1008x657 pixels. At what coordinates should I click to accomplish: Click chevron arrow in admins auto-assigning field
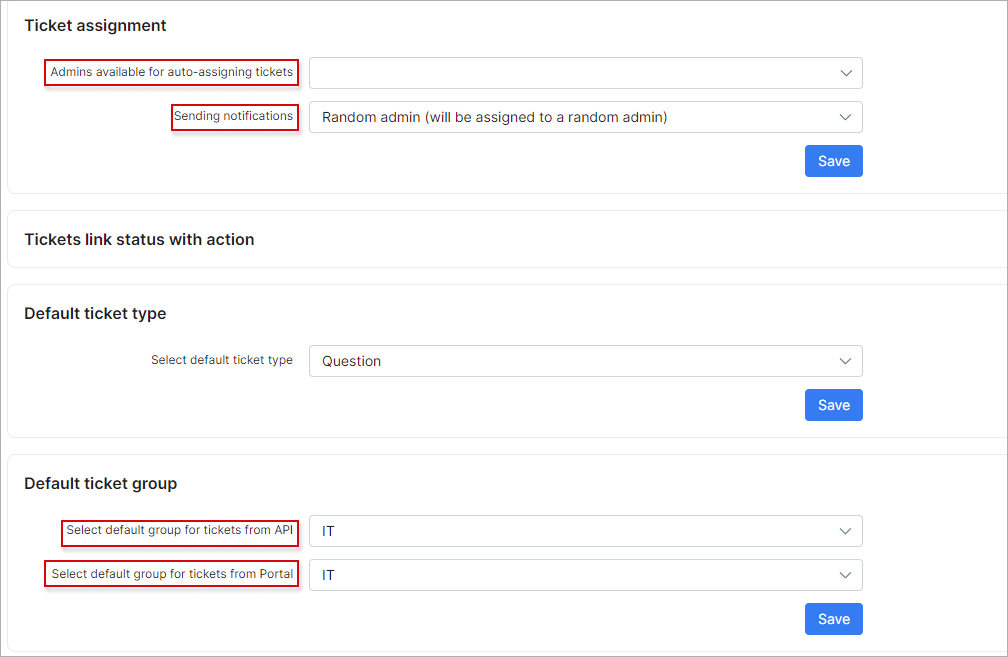click(846, 73)
